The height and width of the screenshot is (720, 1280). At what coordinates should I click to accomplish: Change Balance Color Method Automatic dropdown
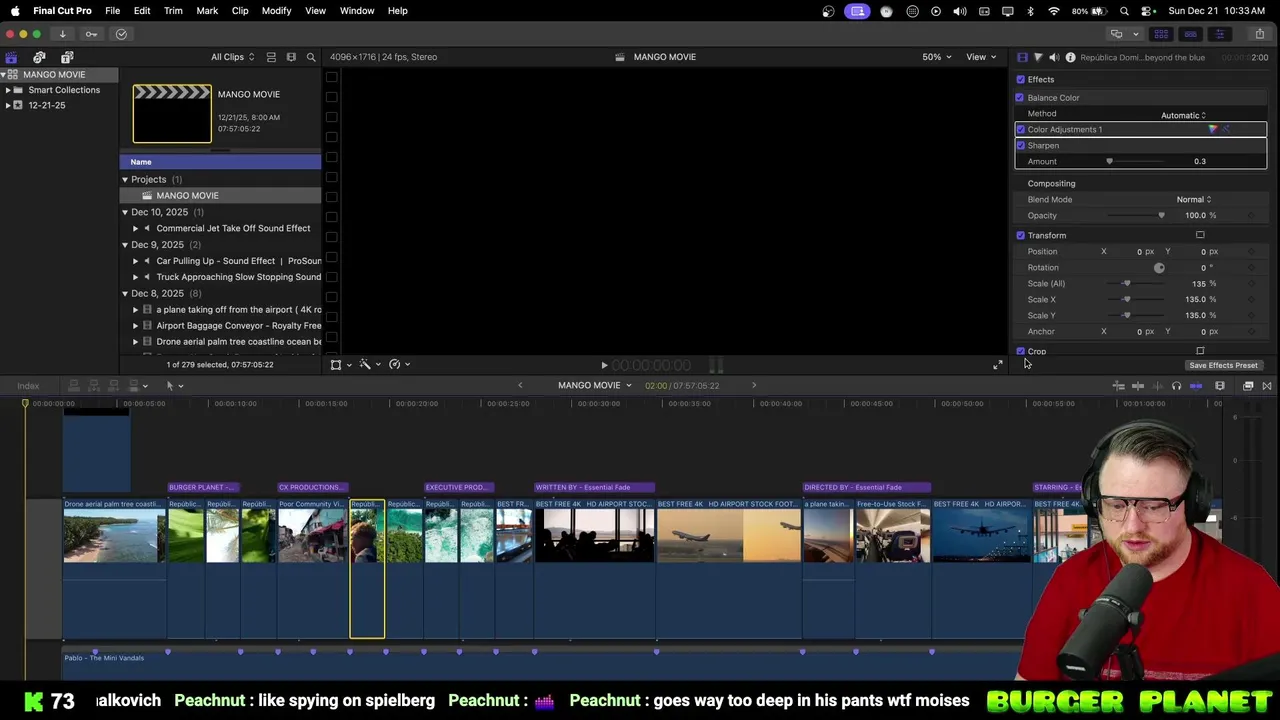(x=1183, y=115)
